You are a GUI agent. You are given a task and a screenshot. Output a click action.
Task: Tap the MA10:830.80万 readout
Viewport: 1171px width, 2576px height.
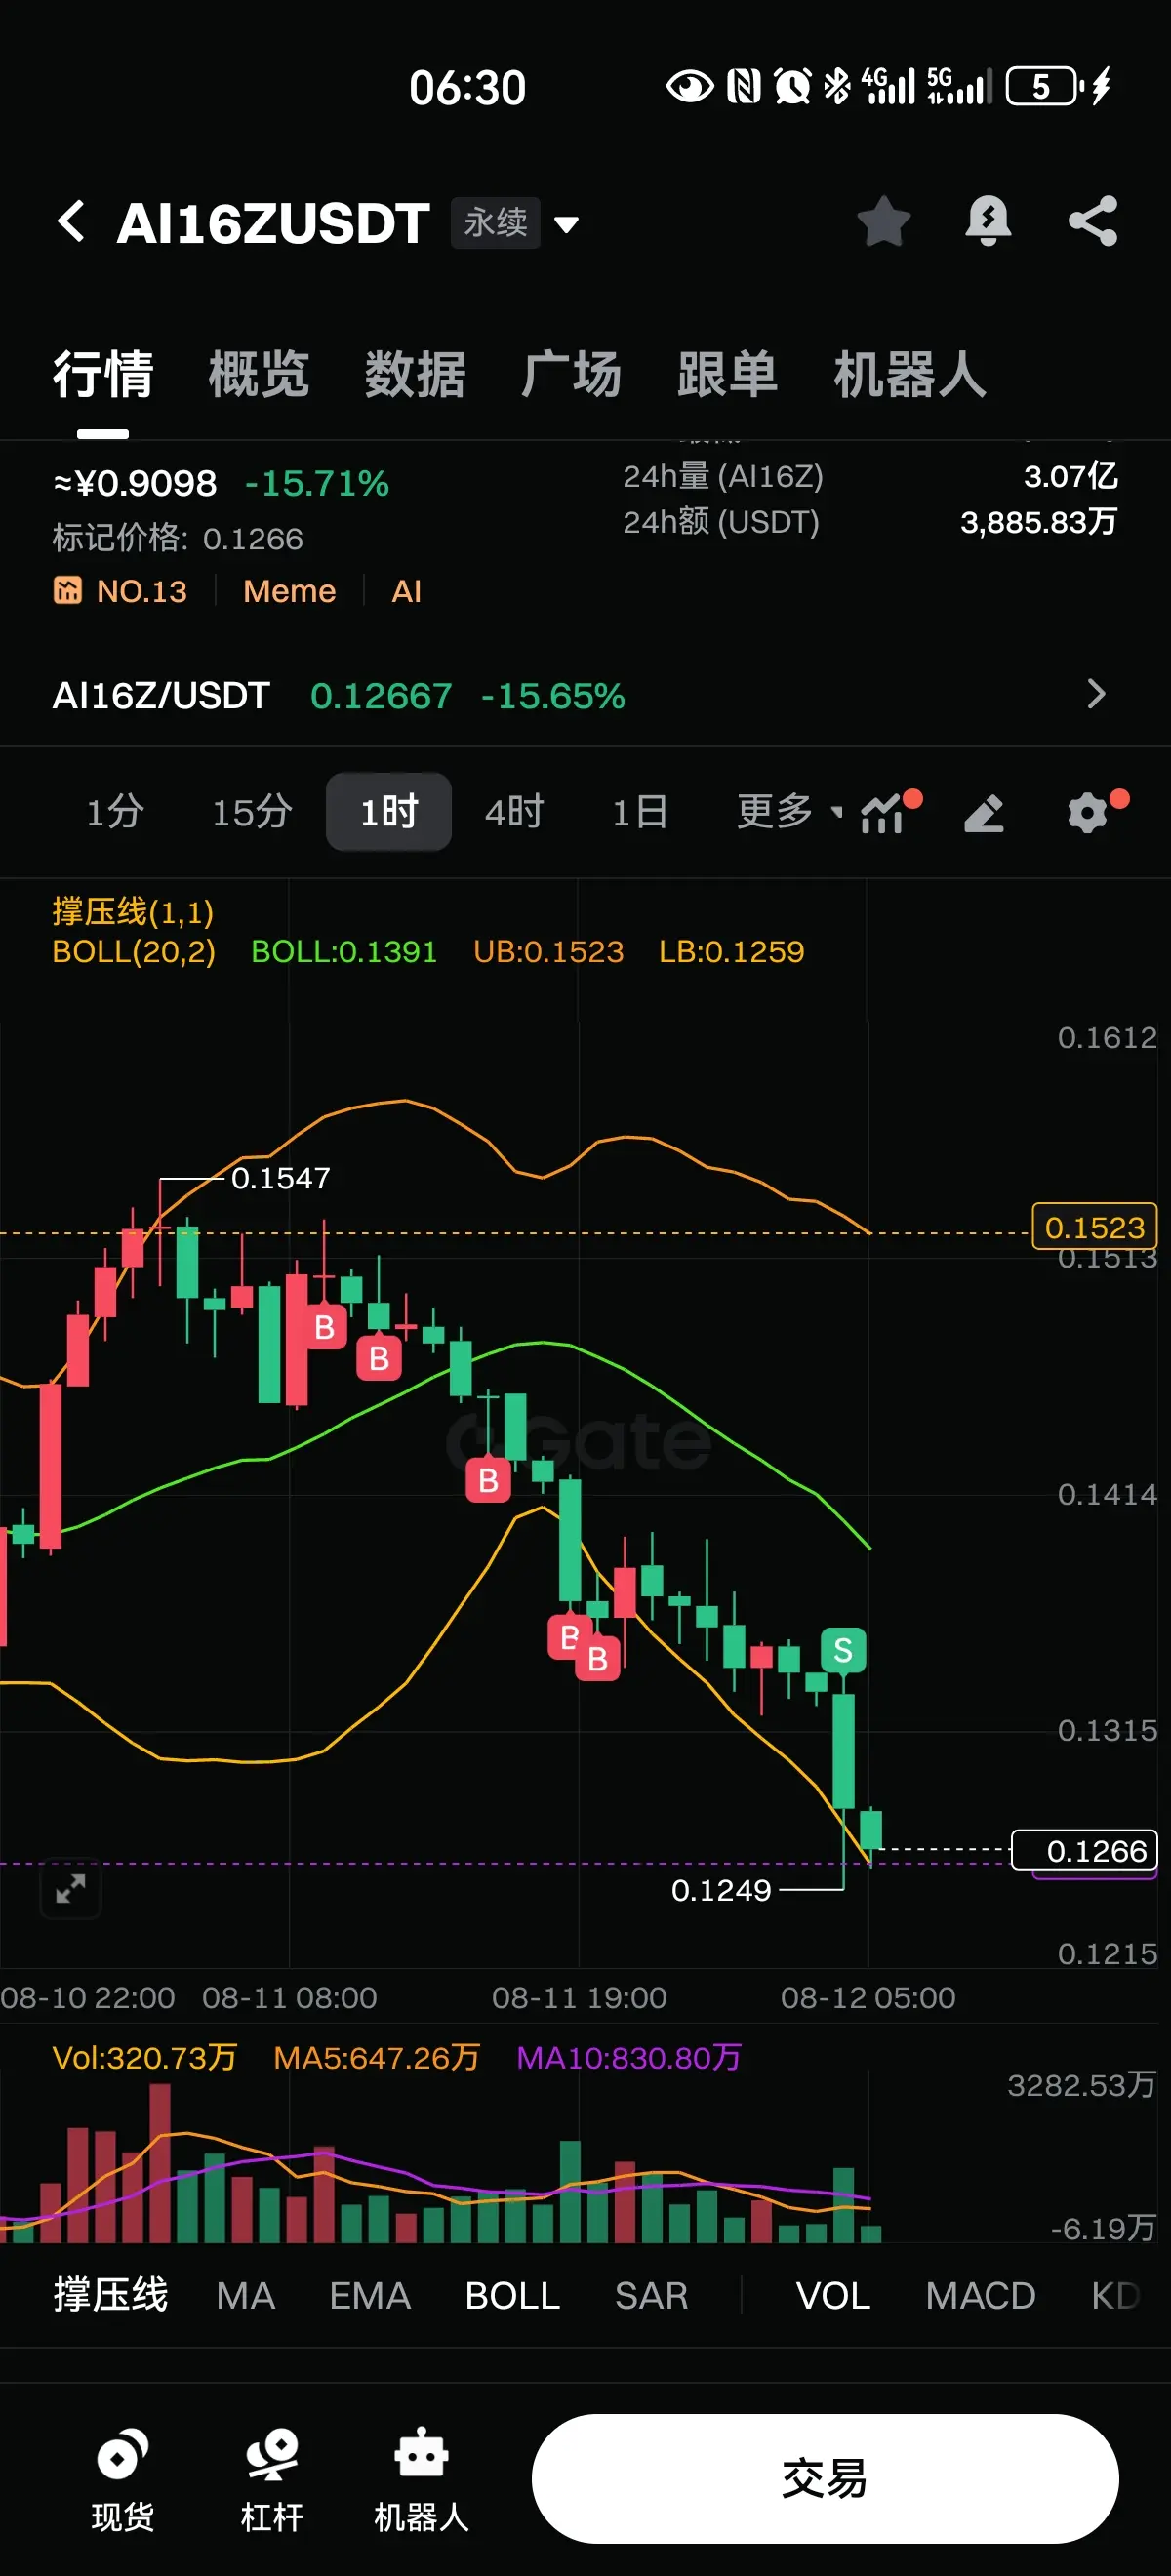click(x=629, y=2057)
